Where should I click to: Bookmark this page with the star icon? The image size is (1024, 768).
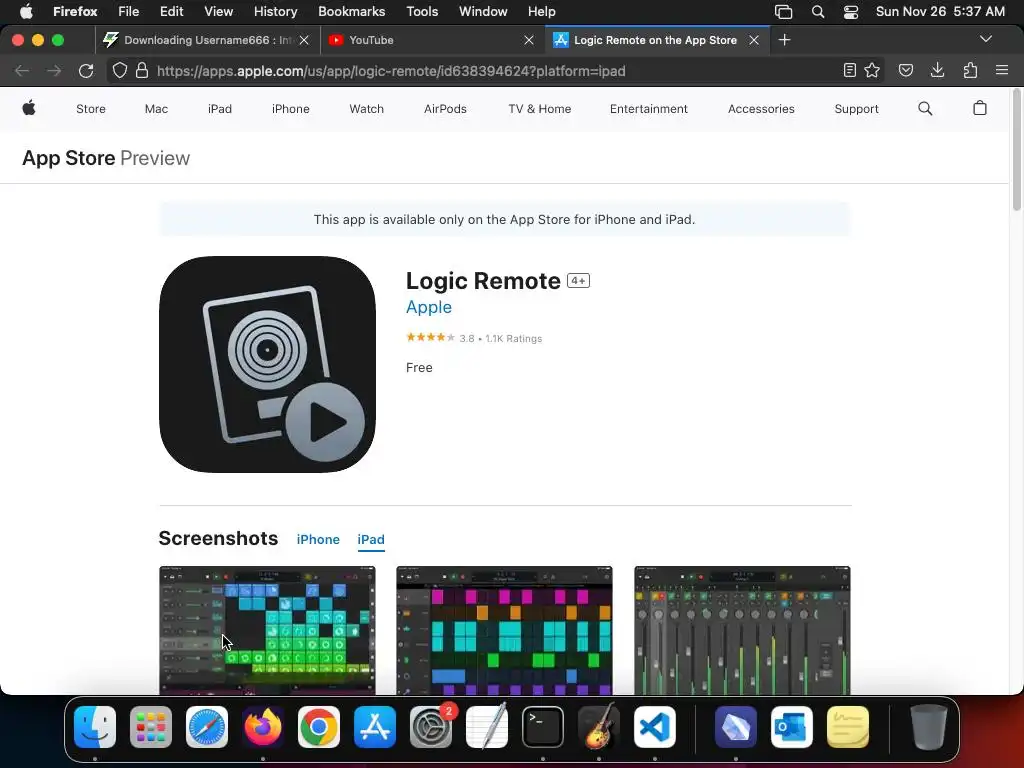click(x=872, y=71)
